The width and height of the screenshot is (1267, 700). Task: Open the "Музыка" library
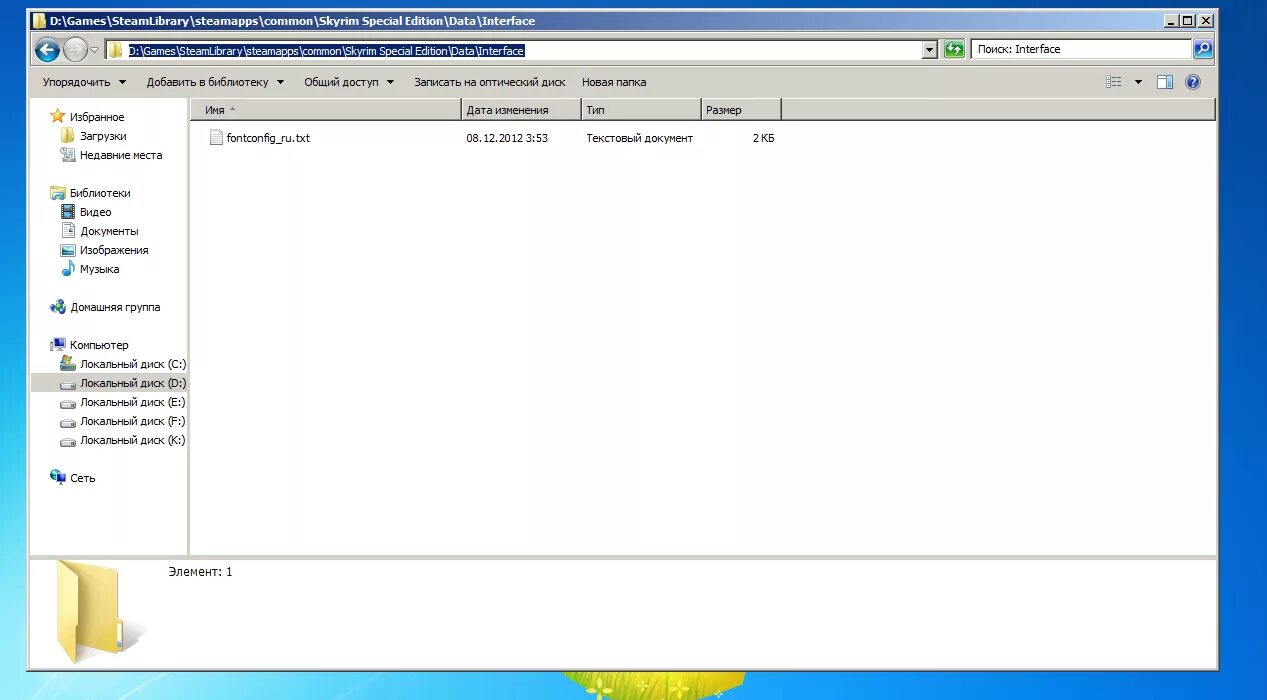[99, 269]
